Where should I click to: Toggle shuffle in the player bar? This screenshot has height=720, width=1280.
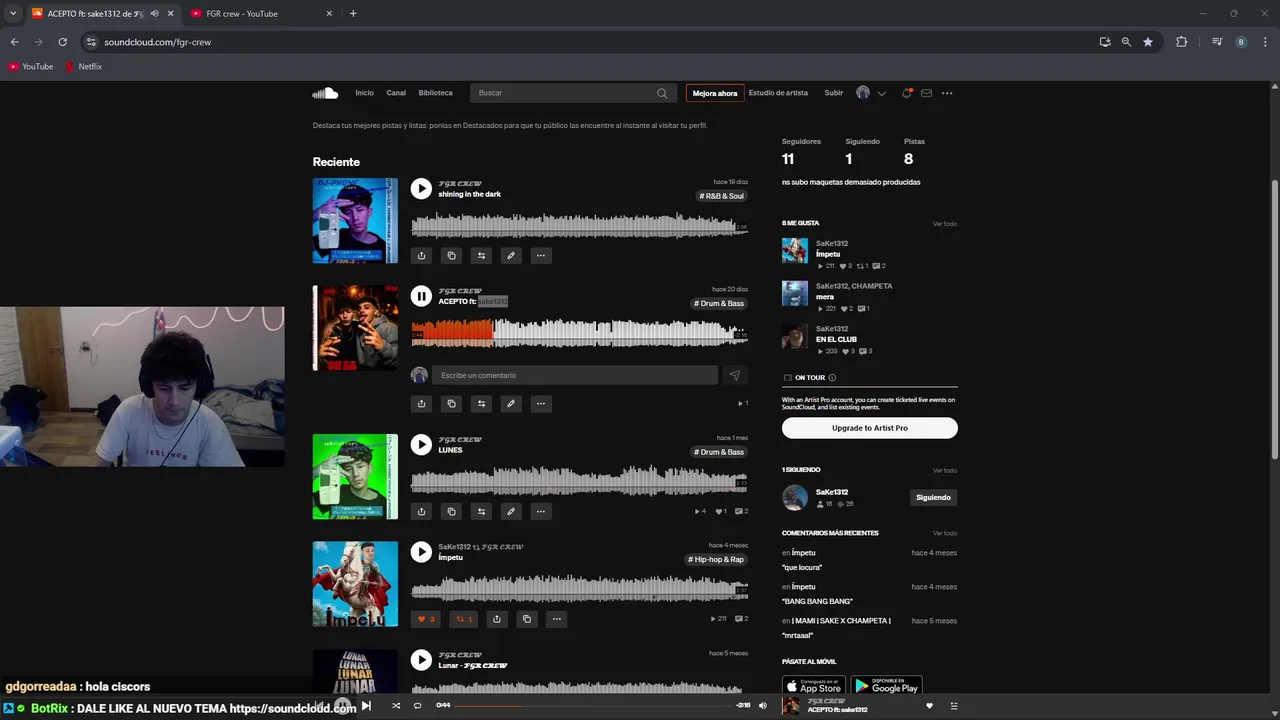pyautogui.click(x=396, y=706)
